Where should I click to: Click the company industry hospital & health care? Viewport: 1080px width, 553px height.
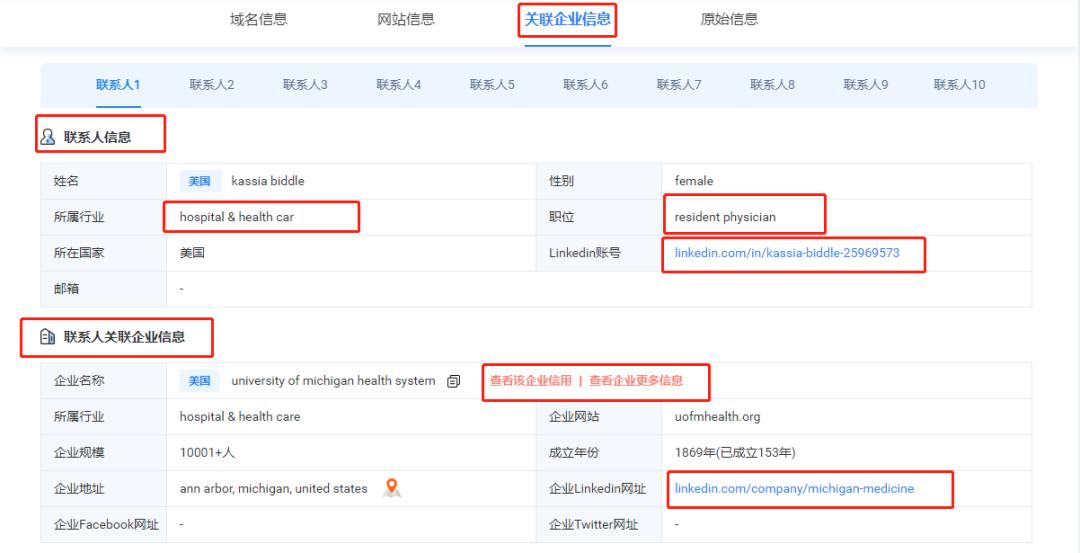tap(240, 417)
